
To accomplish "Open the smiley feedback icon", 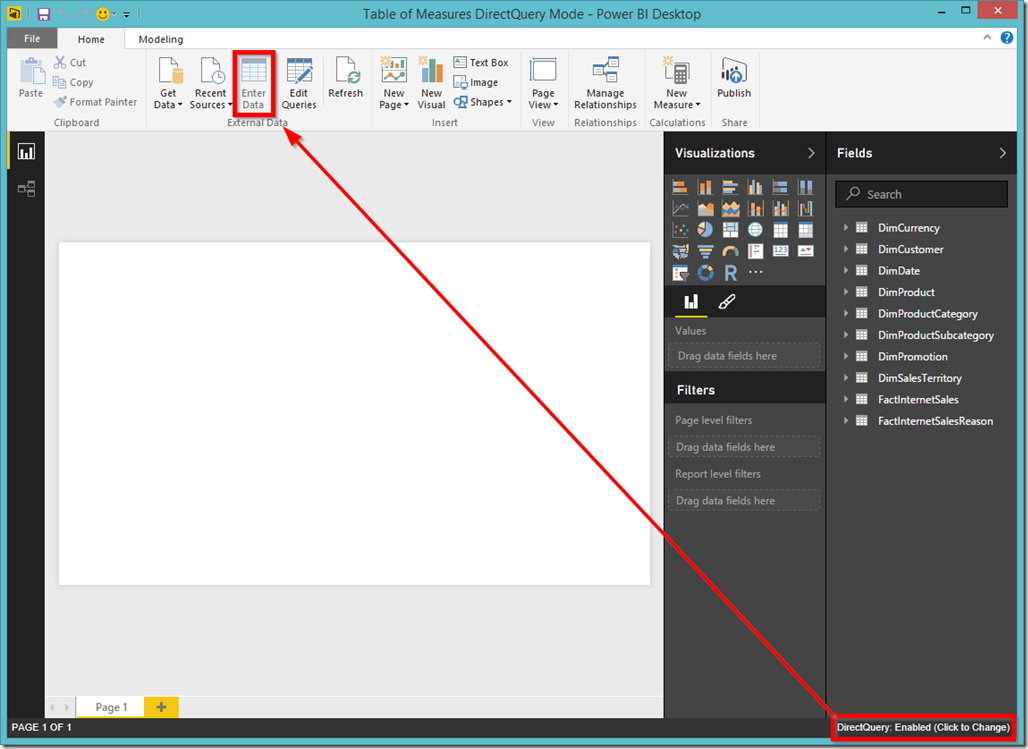I will pos(102,14).
